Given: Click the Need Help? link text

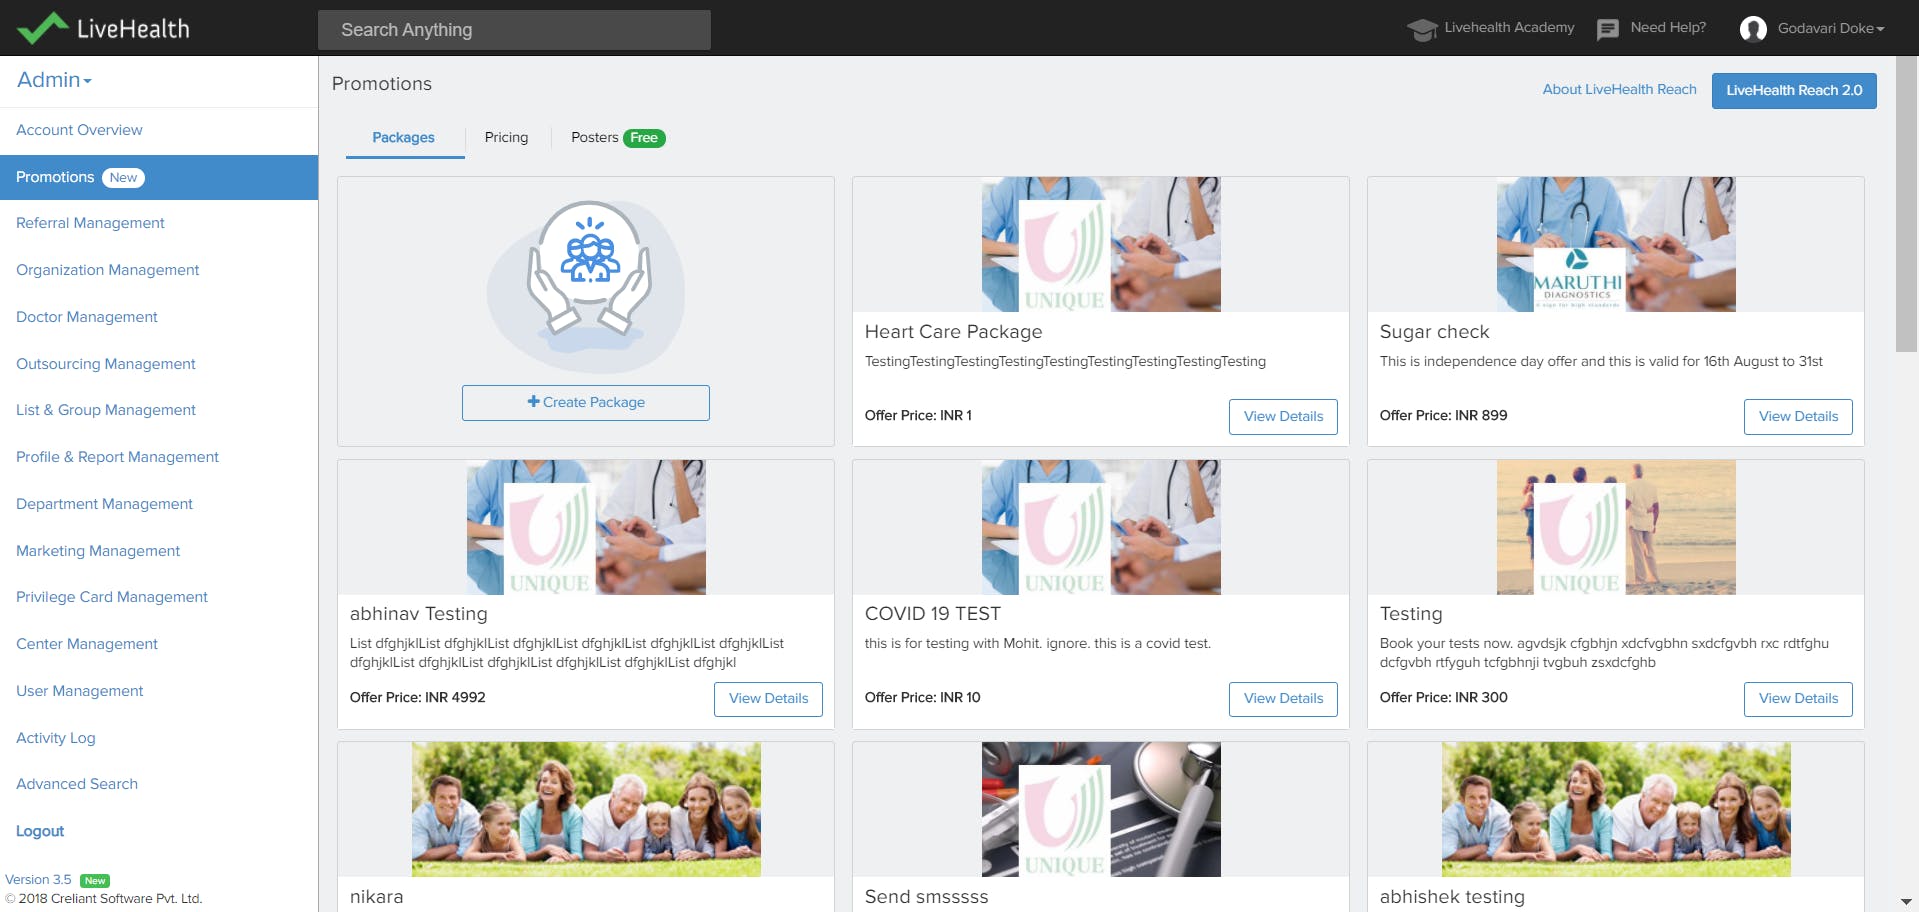Looking at the screenshot, I should (1668, 28).
